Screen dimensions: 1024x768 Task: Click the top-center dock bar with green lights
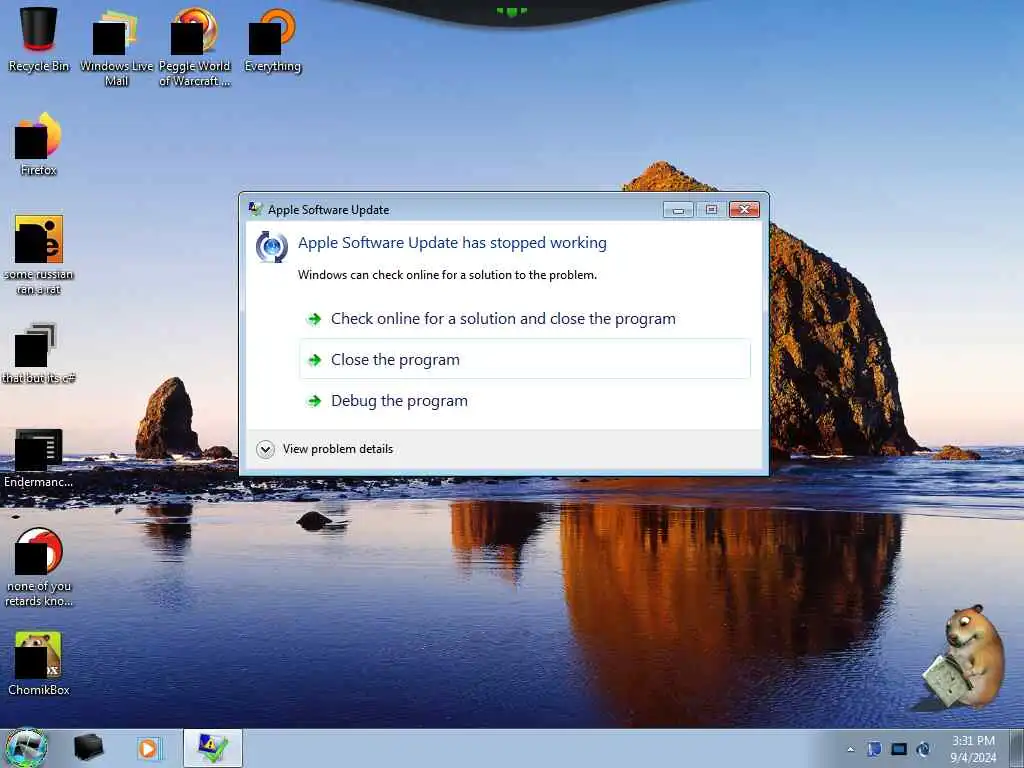click(x=511, y=12)
